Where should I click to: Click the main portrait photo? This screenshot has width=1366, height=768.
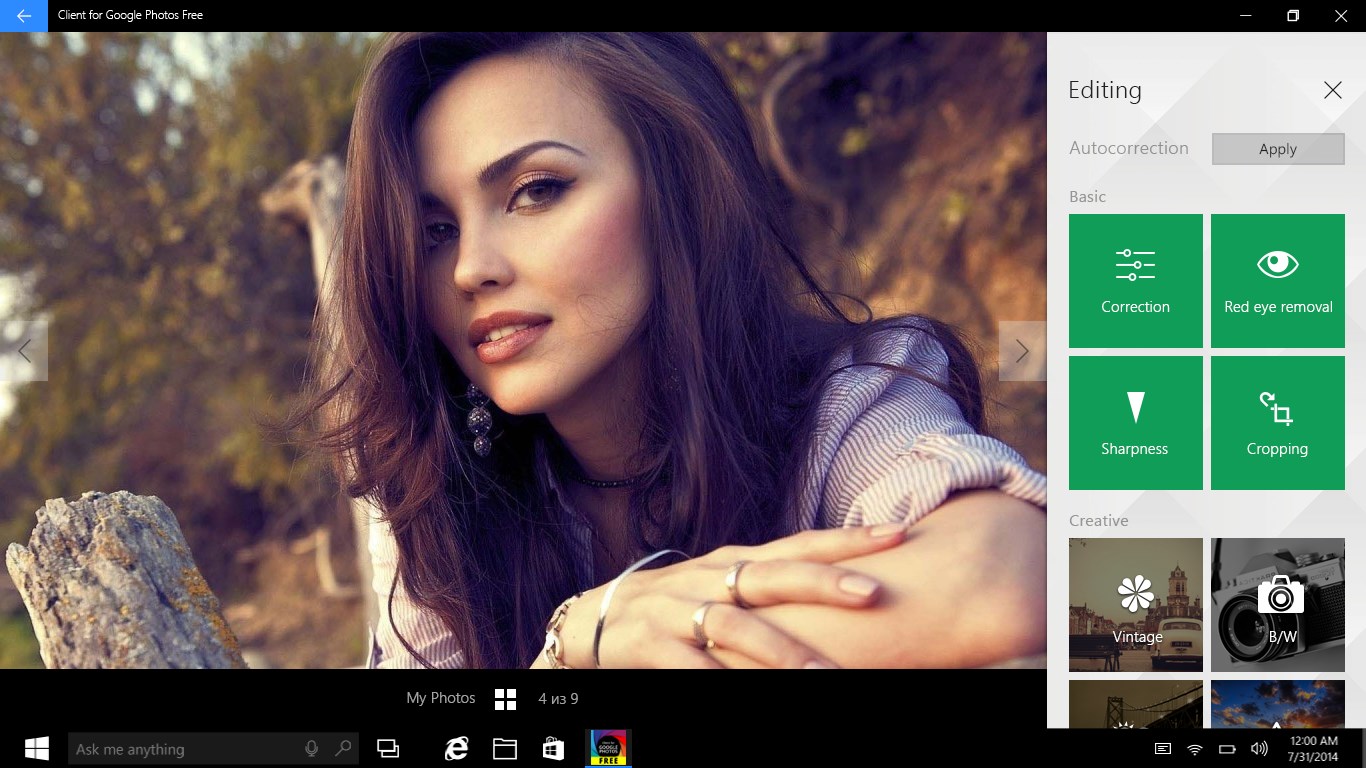tap(523, 350)
